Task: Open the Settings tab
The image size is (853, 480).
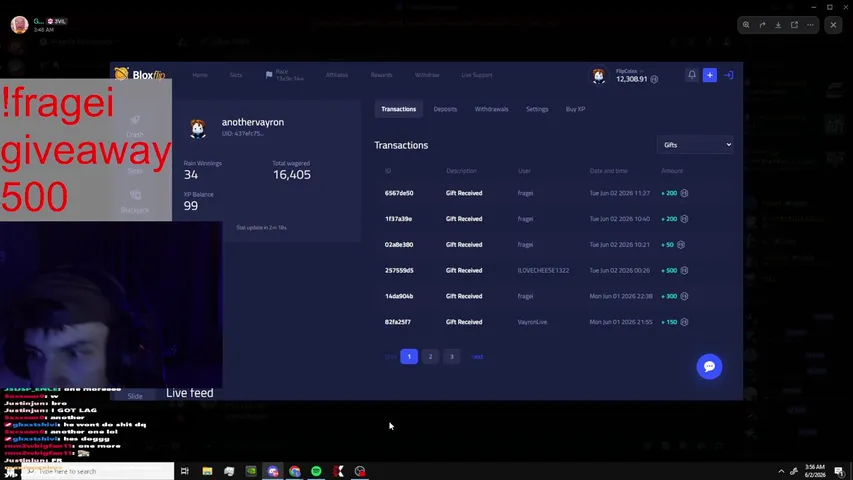Action: point(537,109)
